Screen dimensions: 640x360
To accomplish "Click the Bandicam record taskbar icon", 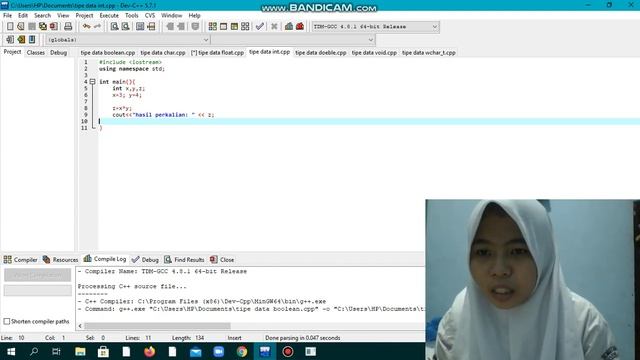I will 288,351.
